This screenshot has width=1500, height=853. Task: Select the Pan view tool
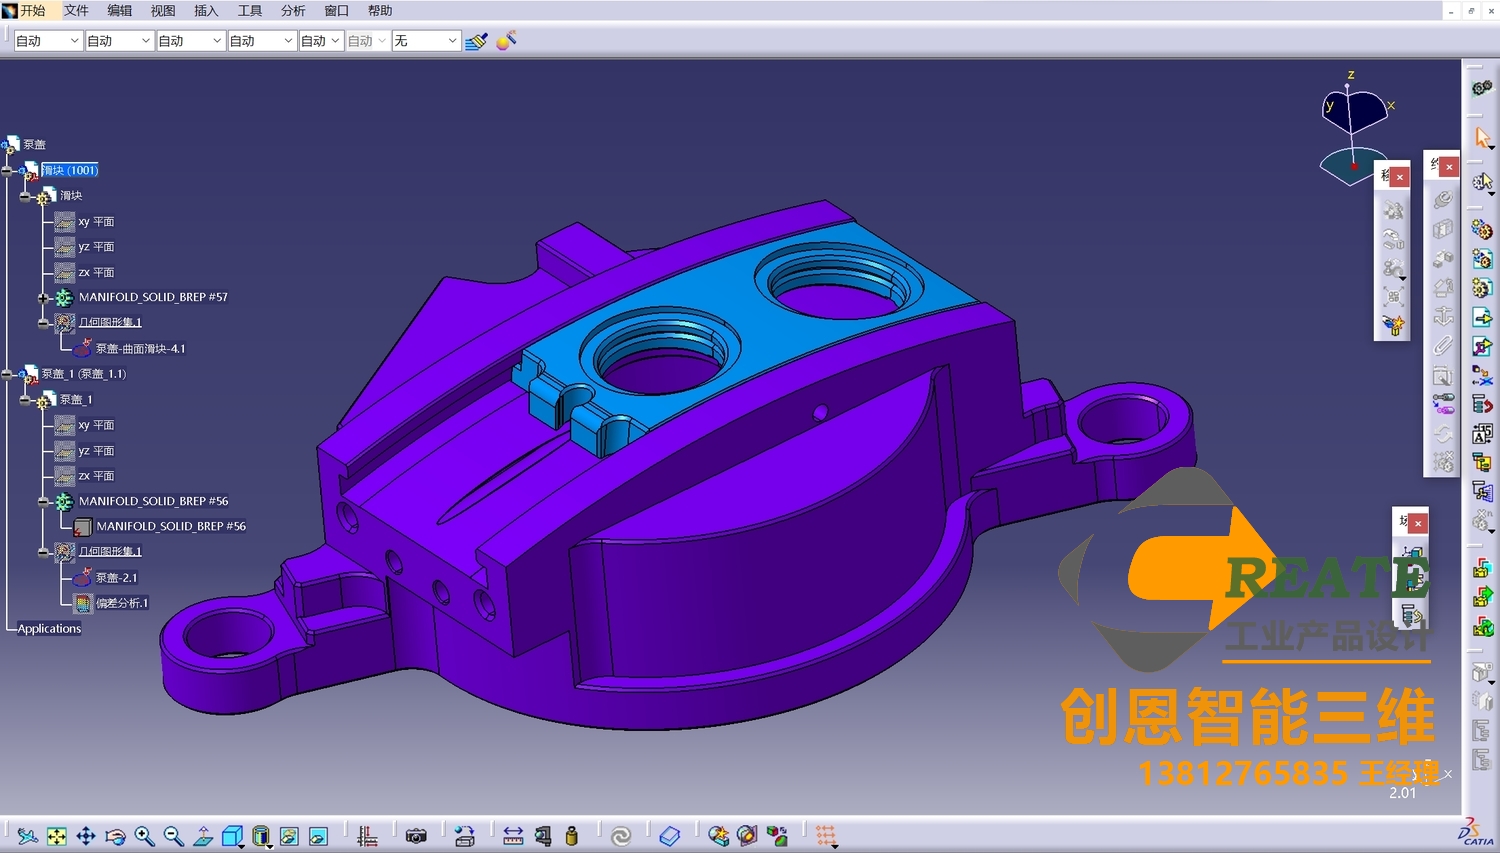pyautogui.click(x=86, y=836)
